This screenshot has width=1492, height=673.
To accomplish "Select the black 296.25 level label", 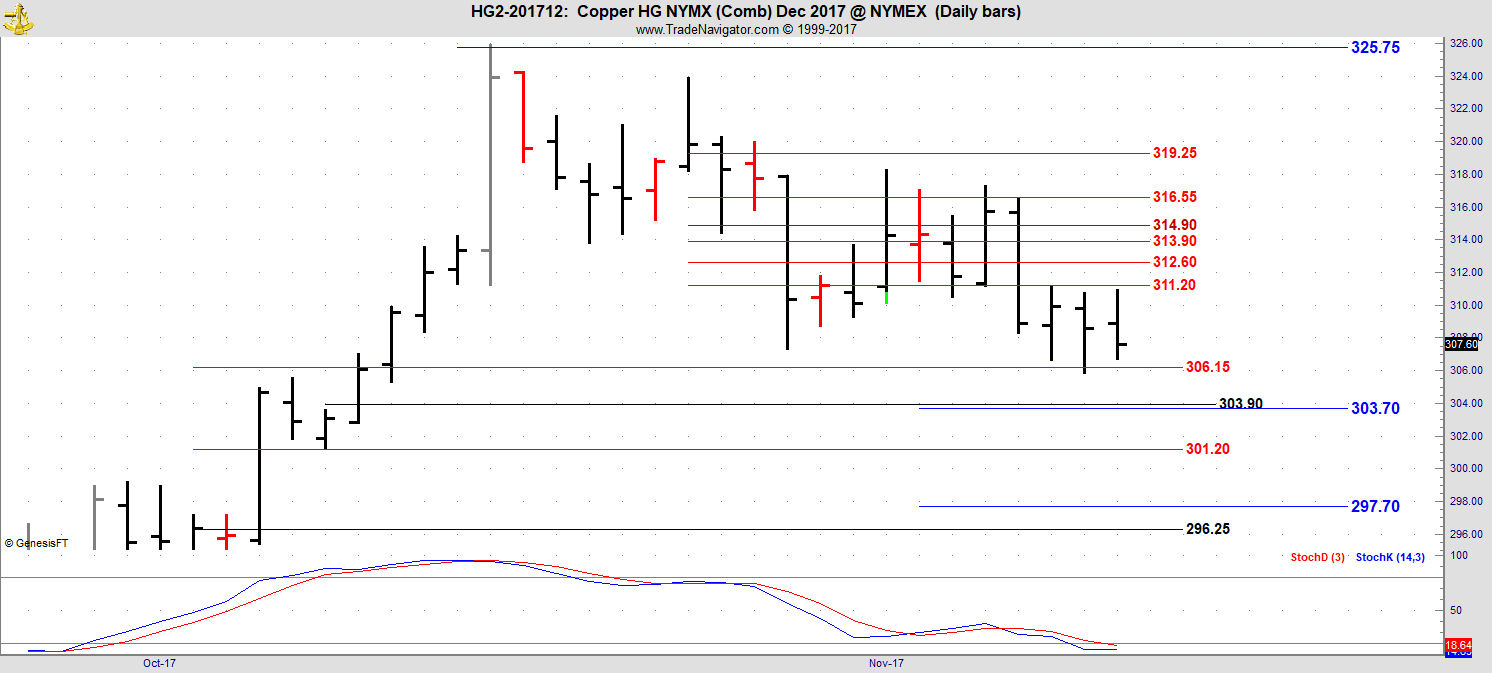I will tap(1207, 529).
